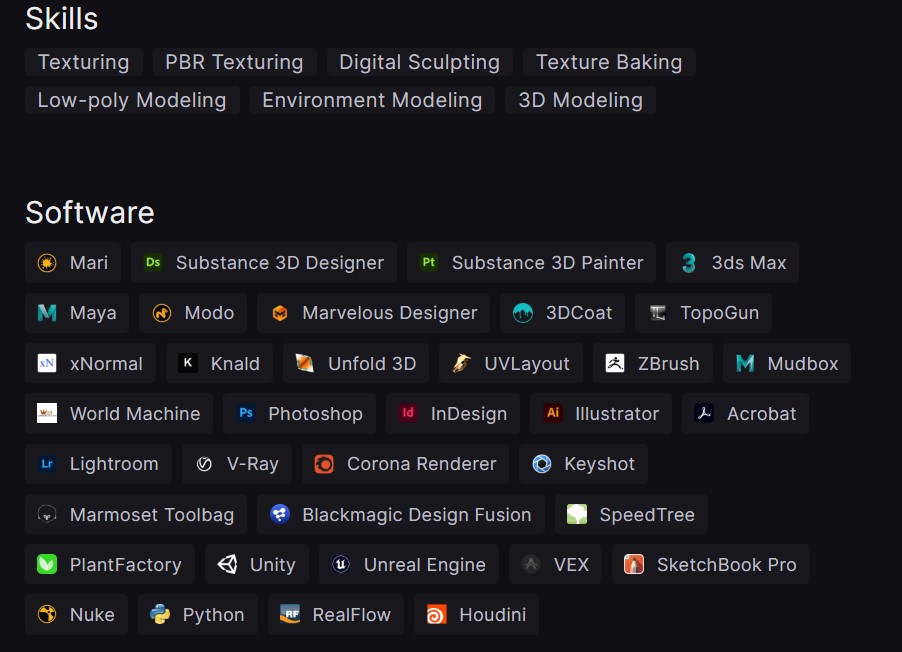The width and height of the screenshot is (902, 652).
Task: Click the Corona Renderer icon
Action: pos(324,464)
